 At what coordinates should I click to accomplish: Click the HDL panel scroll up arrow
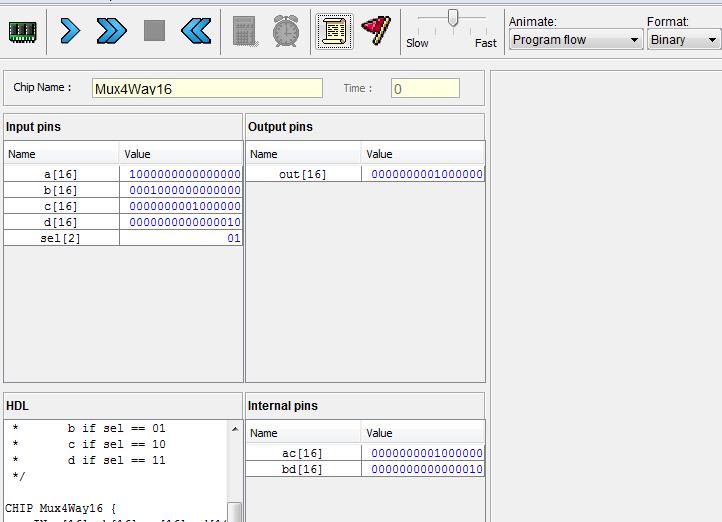(x=235, y=429)
